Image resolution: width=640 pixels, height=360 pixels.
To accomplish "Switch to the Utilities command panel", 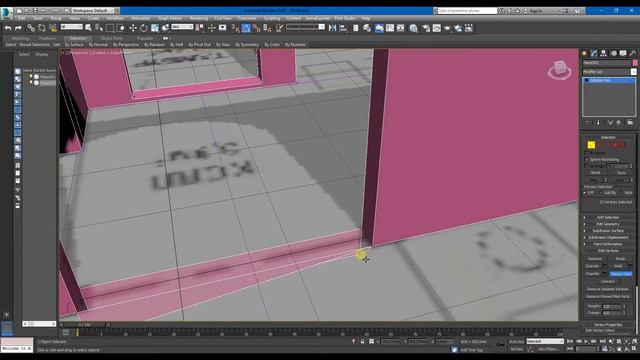I will 633,53.
